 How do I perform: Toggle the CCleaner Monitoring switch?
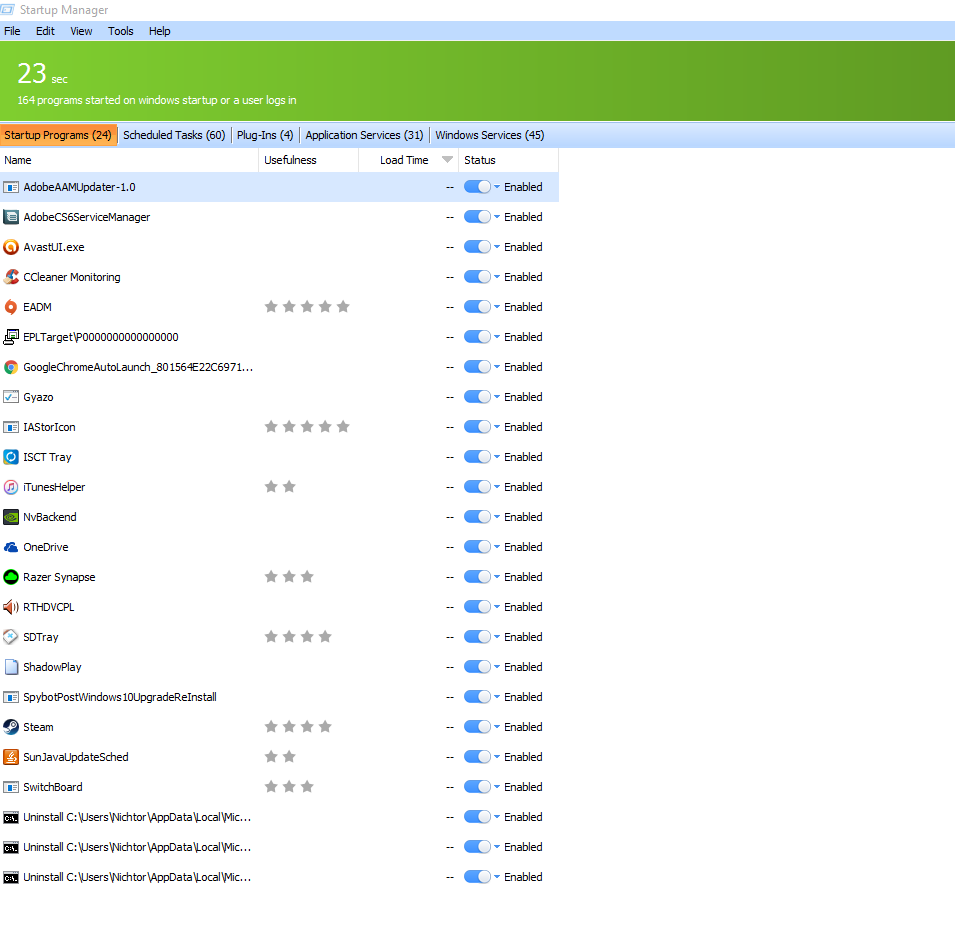coord(477,277)
